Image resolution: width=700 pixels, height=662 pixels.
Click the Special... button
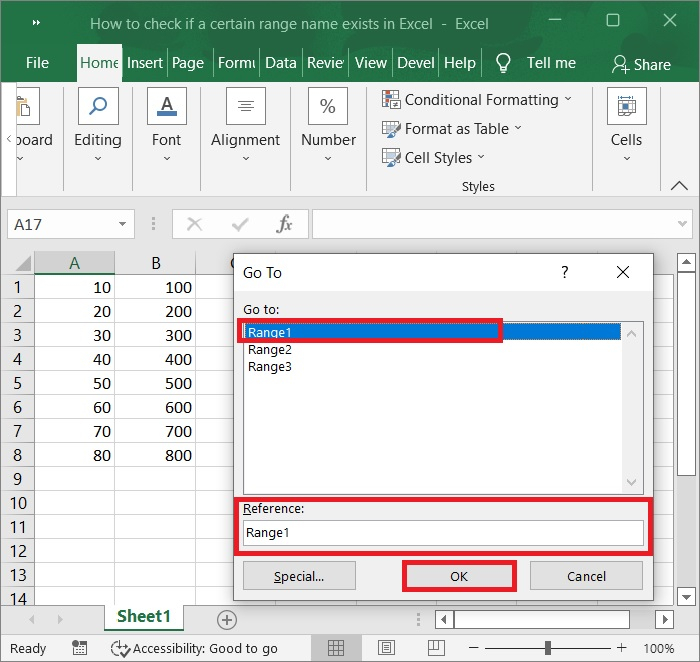[x=298, y=576]
